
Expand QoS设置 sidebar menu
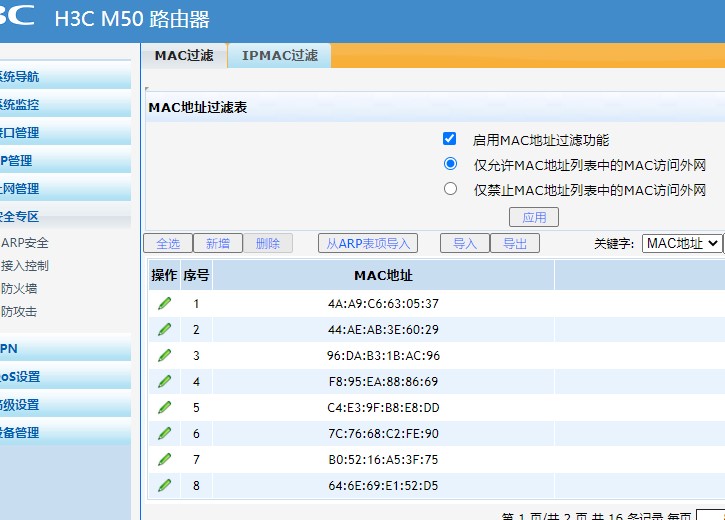[65, 377]
